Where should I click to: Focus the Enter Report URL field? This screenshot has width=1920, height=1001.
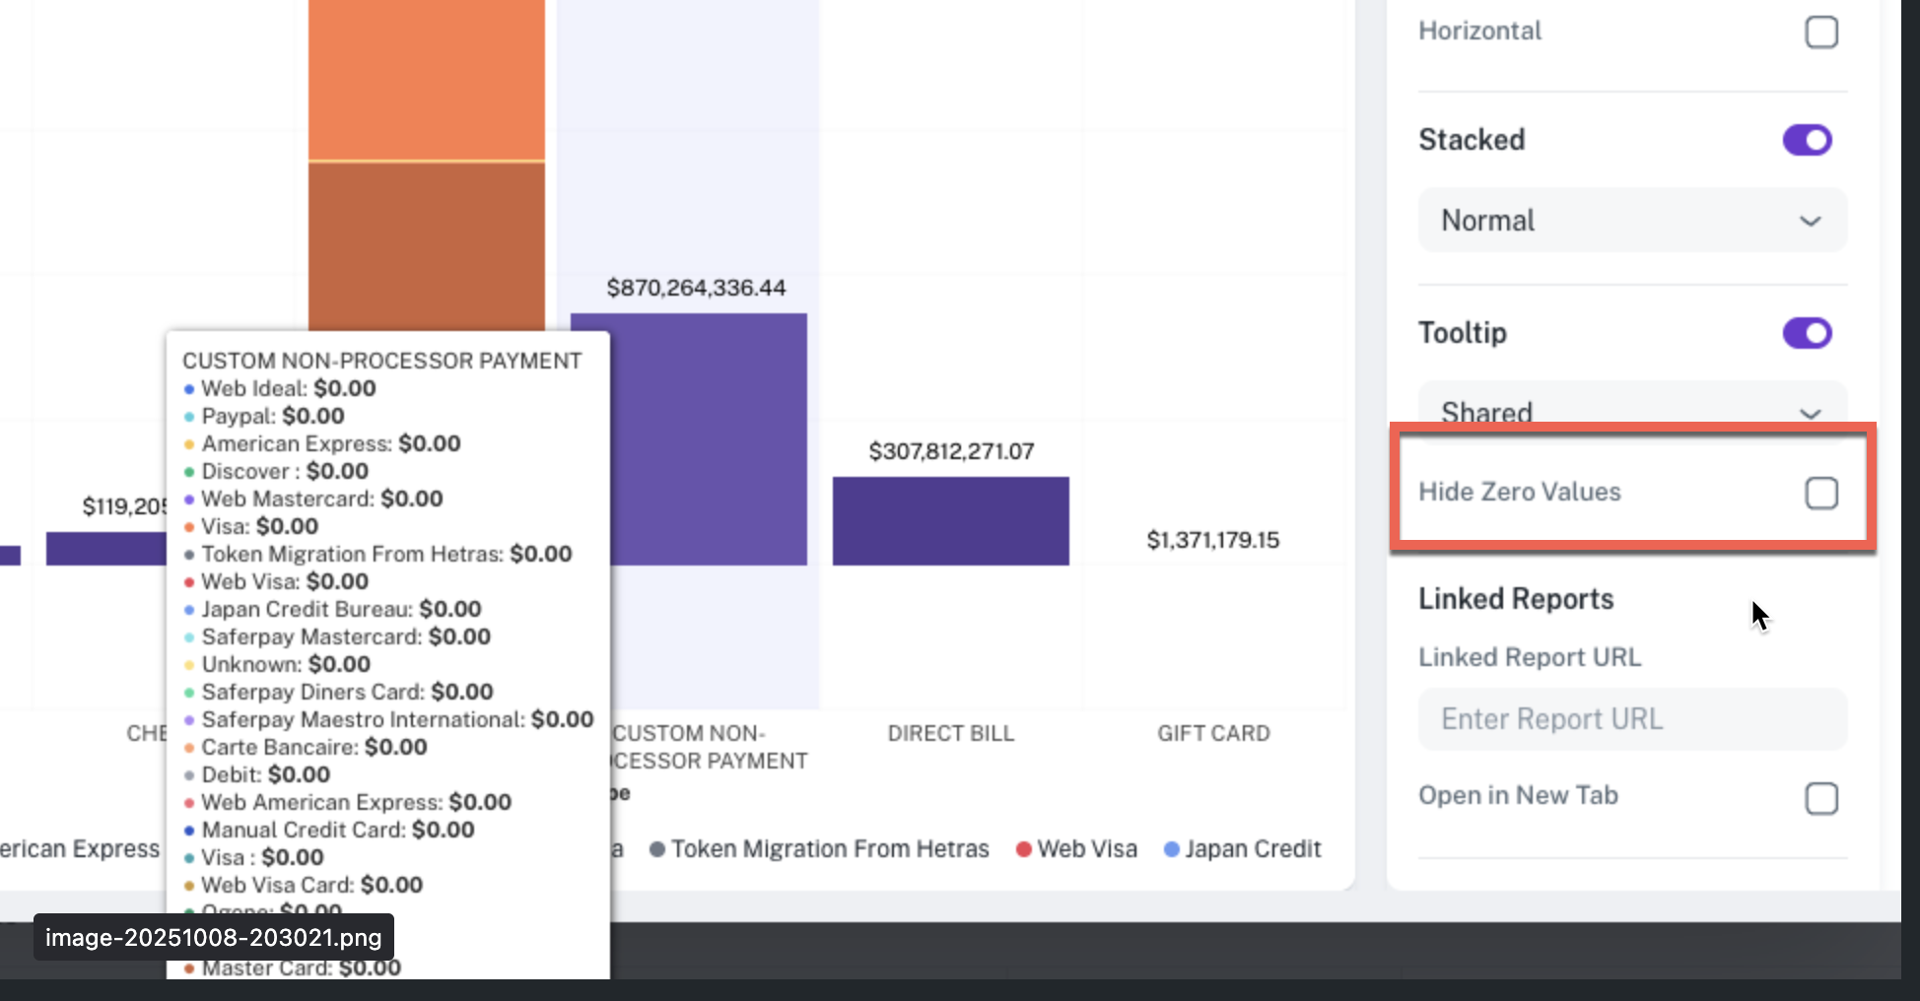[1632, 719]
